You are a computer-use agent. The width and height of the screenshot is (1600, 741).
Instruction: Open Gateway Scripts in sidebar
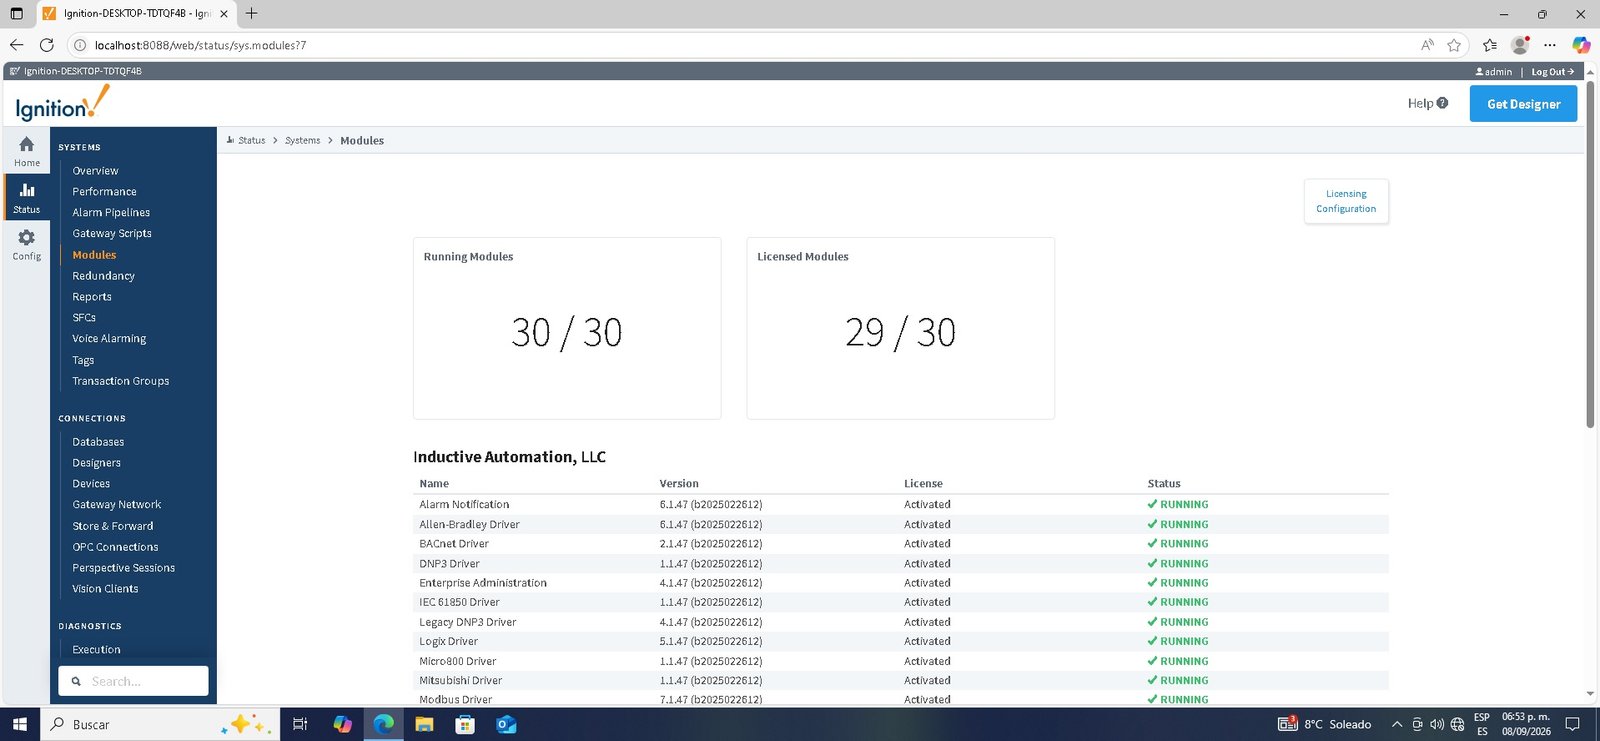tap(112, 234)
